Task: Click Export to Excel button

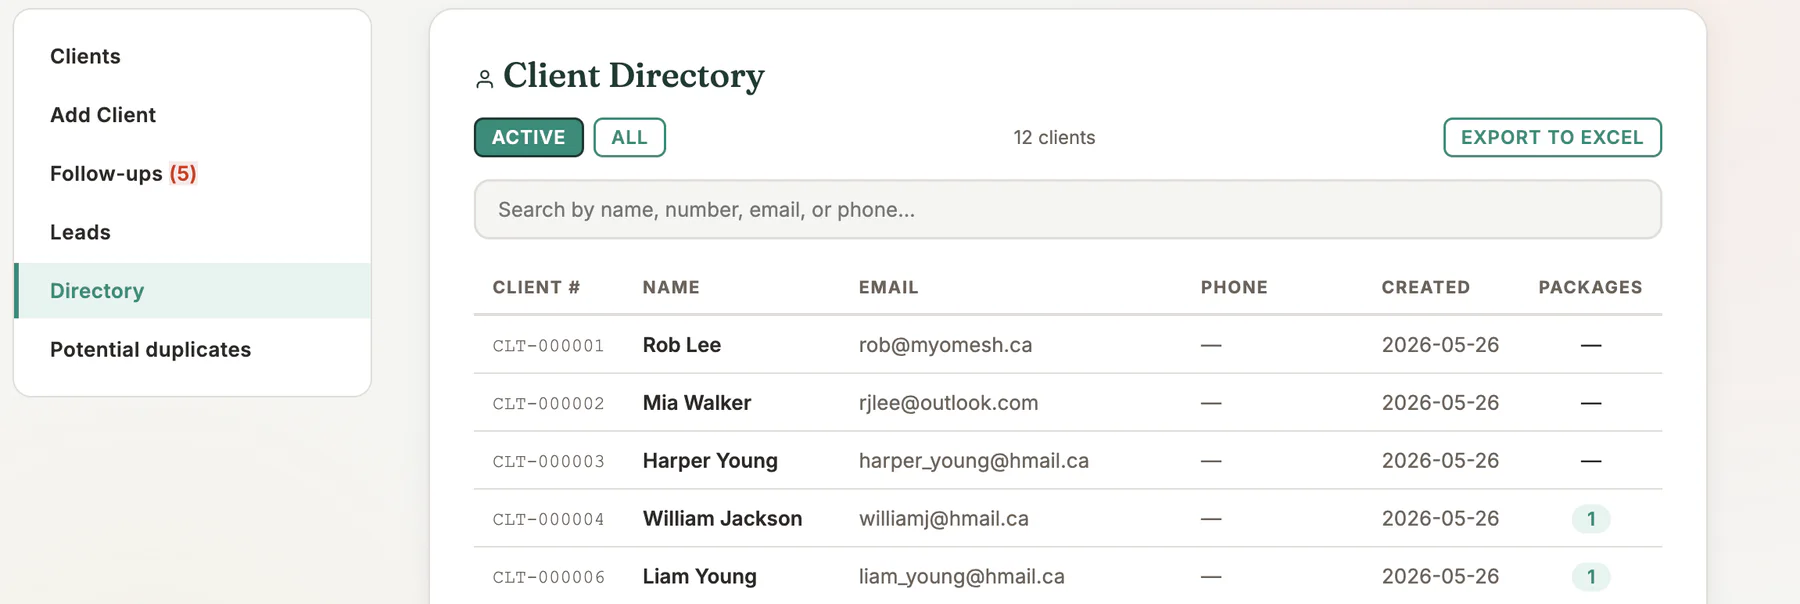Action: coord(1552,137)
